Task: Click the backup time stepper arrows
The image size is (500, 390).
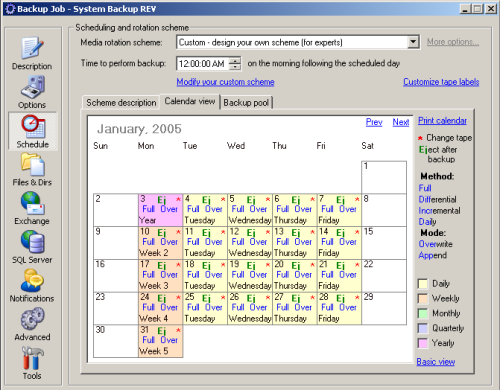Action: pyautogui.click(x=235, y=63)
